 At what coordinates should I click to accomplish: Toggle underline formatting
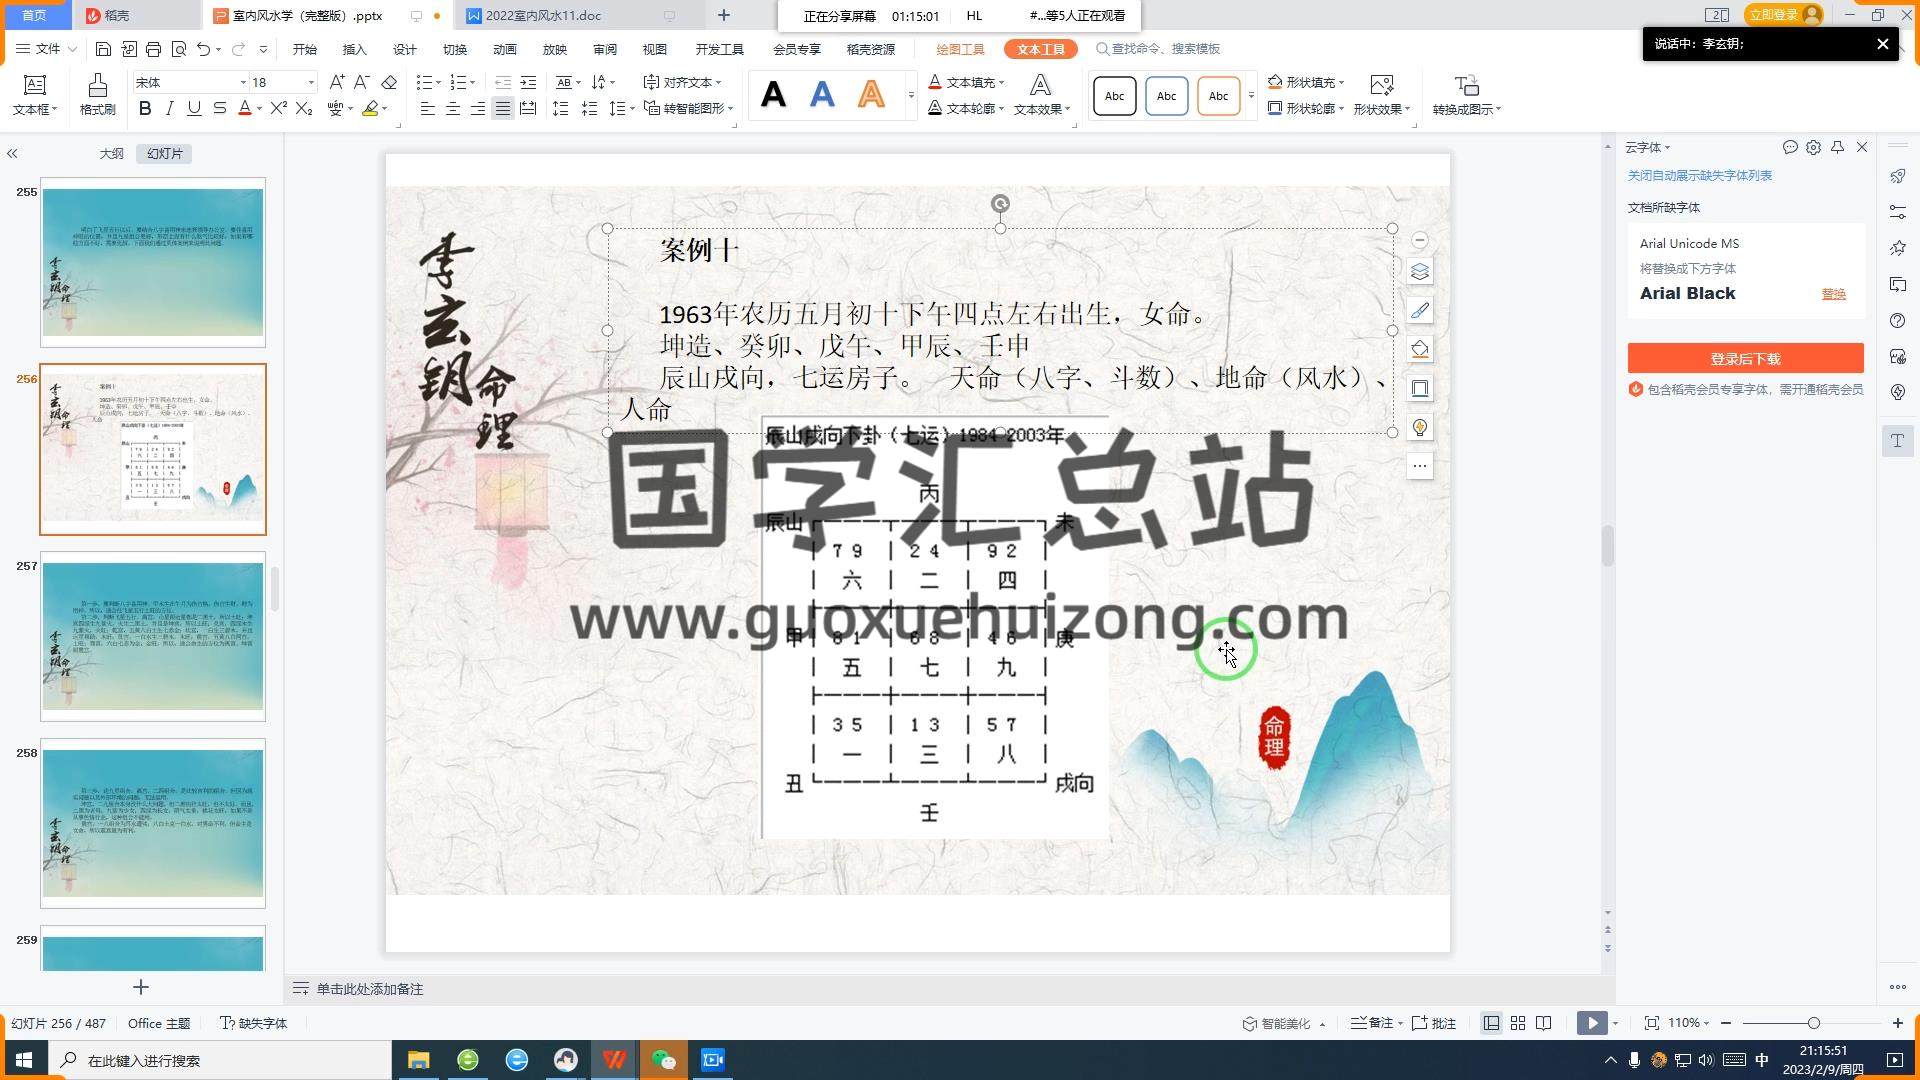(194, 108)
